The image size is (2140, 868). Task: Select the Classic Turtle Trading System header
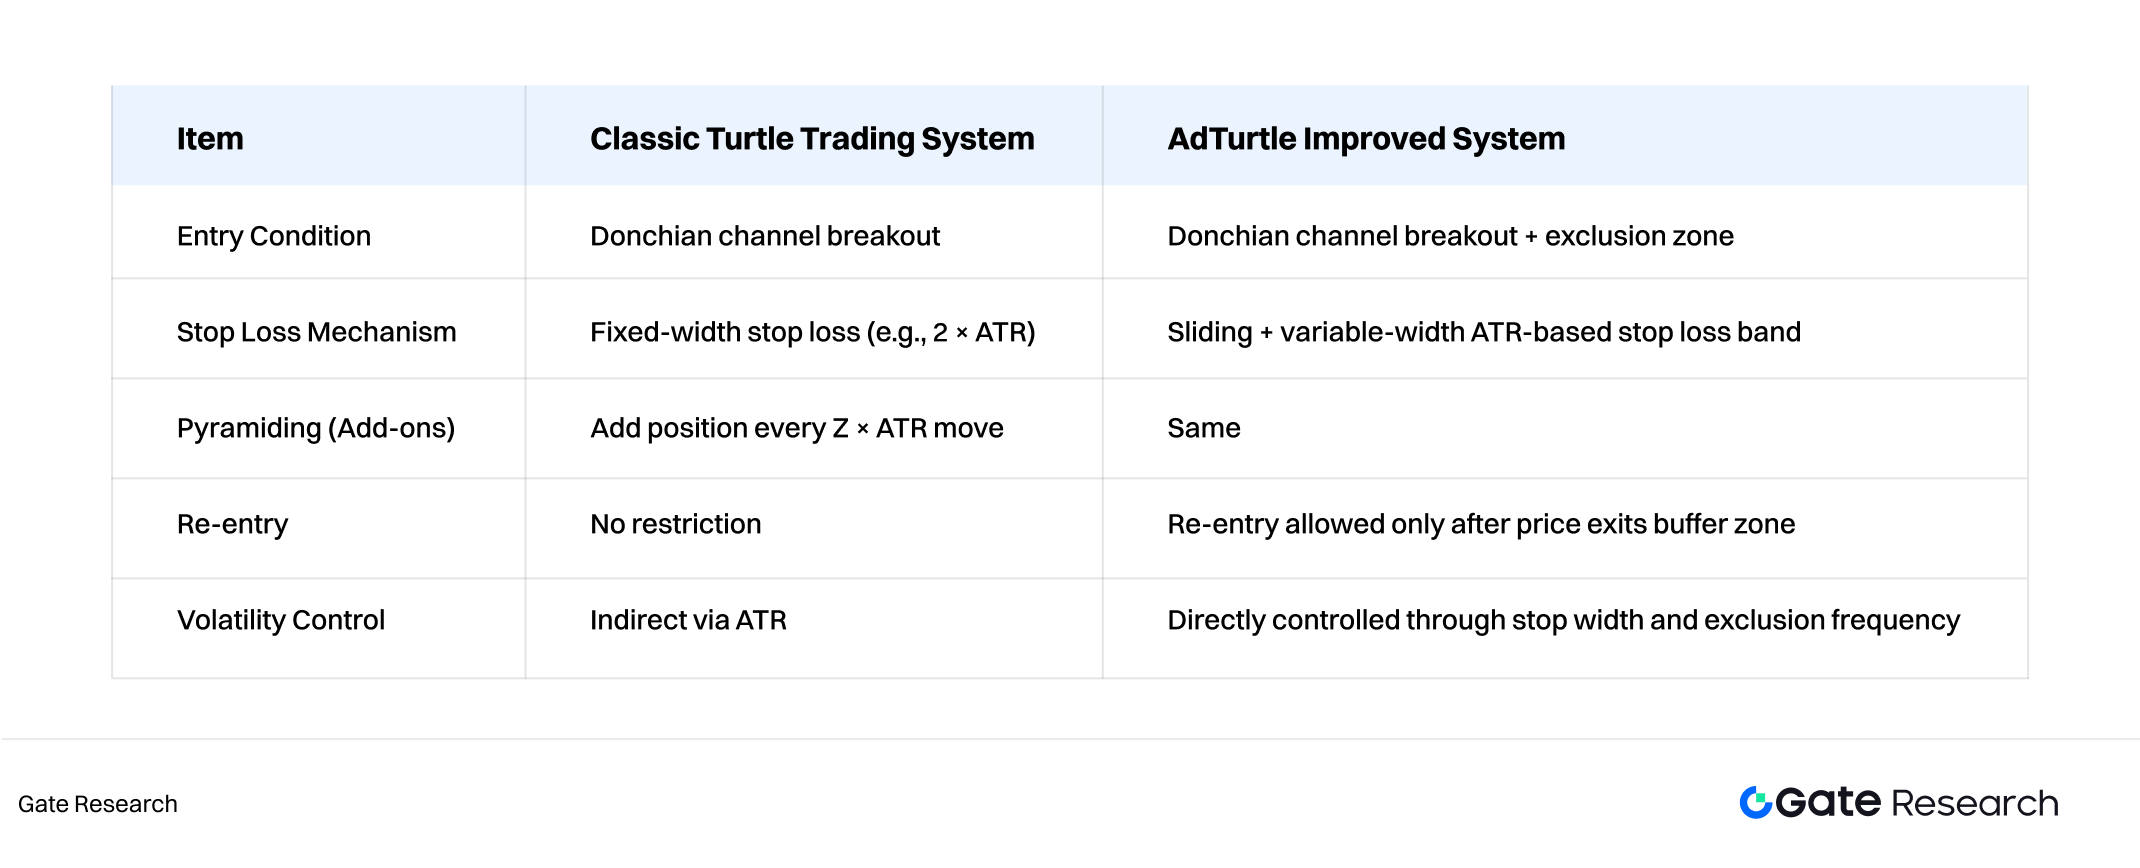(x=812, y=139)
